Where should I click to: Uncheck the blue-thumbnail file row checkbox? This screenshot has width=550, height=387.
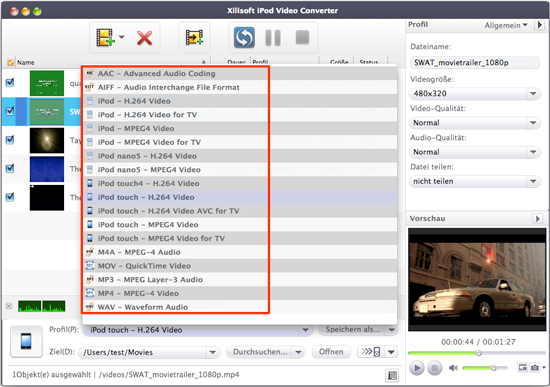(10, 168)
